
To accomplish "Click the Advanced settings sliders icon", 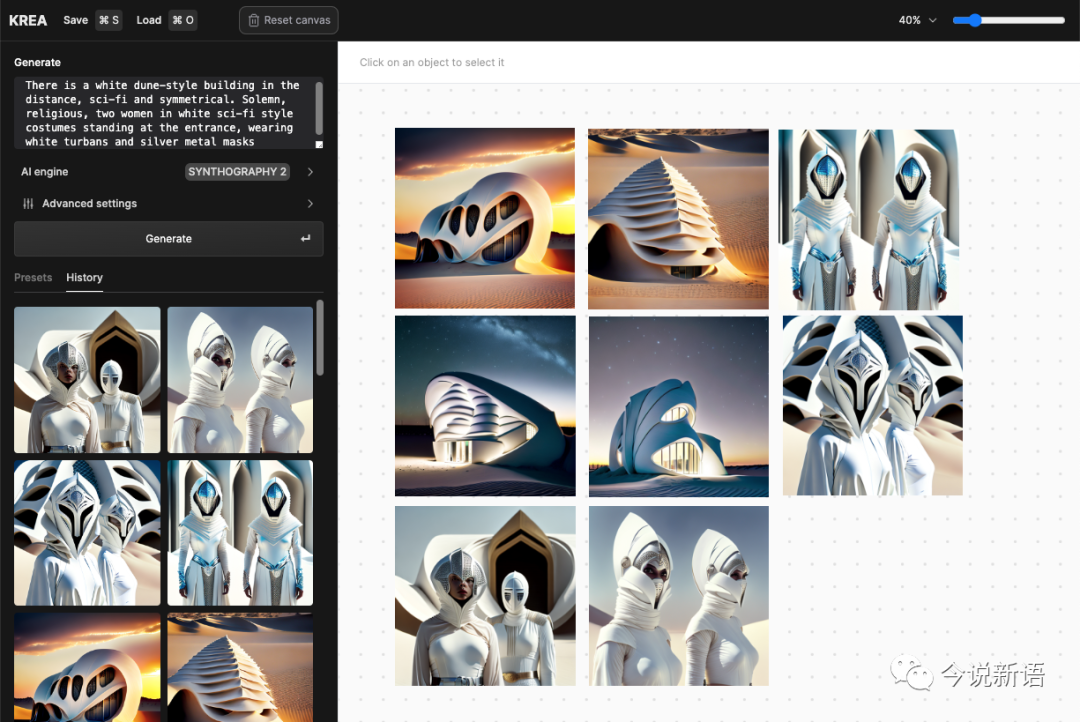I will tap(28, 203).
